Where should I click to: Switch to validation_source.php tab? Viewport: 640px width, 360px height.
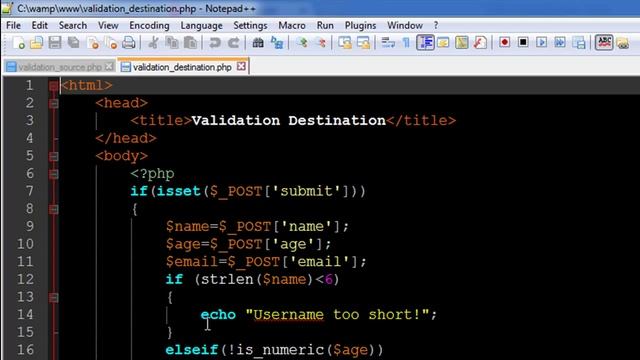pyautogui.click(x=59, y=67)
